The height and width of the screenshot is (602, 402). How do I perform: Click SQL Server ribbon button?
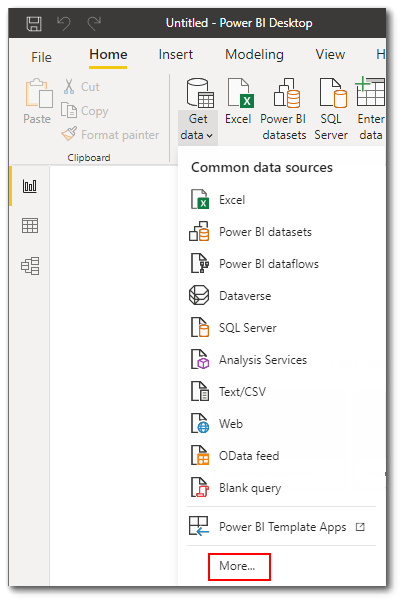(x=331, y=109)
